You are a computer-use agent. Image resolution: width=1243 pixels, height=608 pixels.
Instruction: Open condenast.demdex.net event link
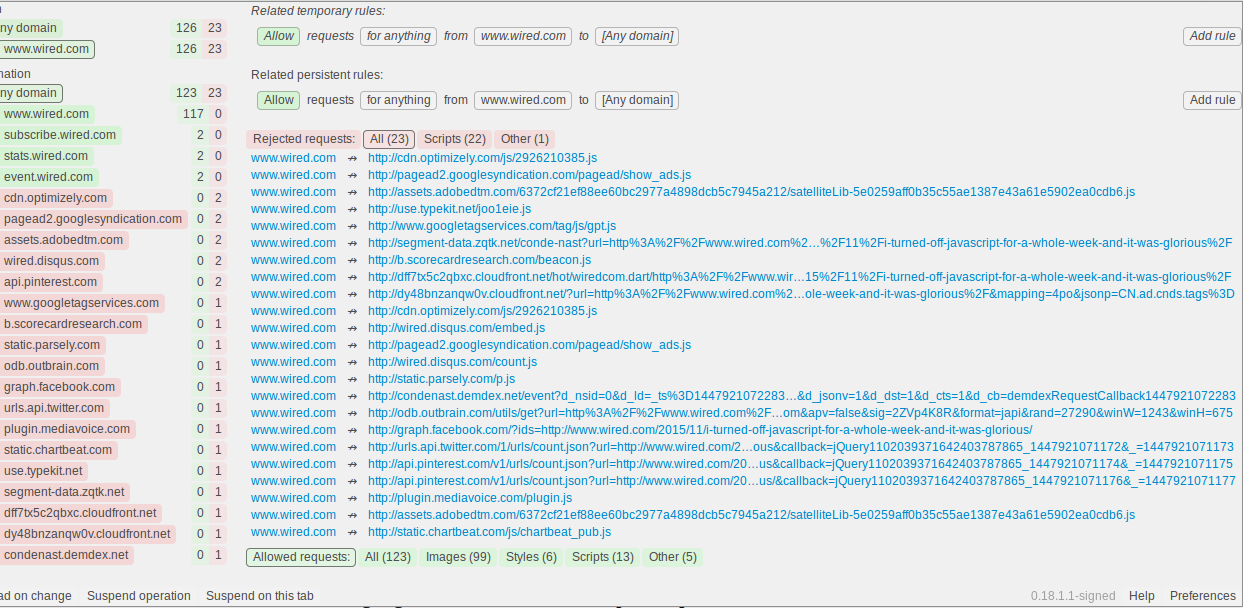(x=802, y=396)
